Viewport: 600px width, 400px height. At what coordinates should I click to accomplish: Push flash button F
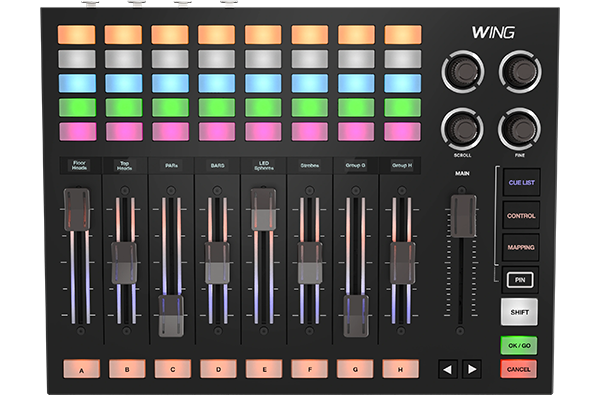pos(310,369)
